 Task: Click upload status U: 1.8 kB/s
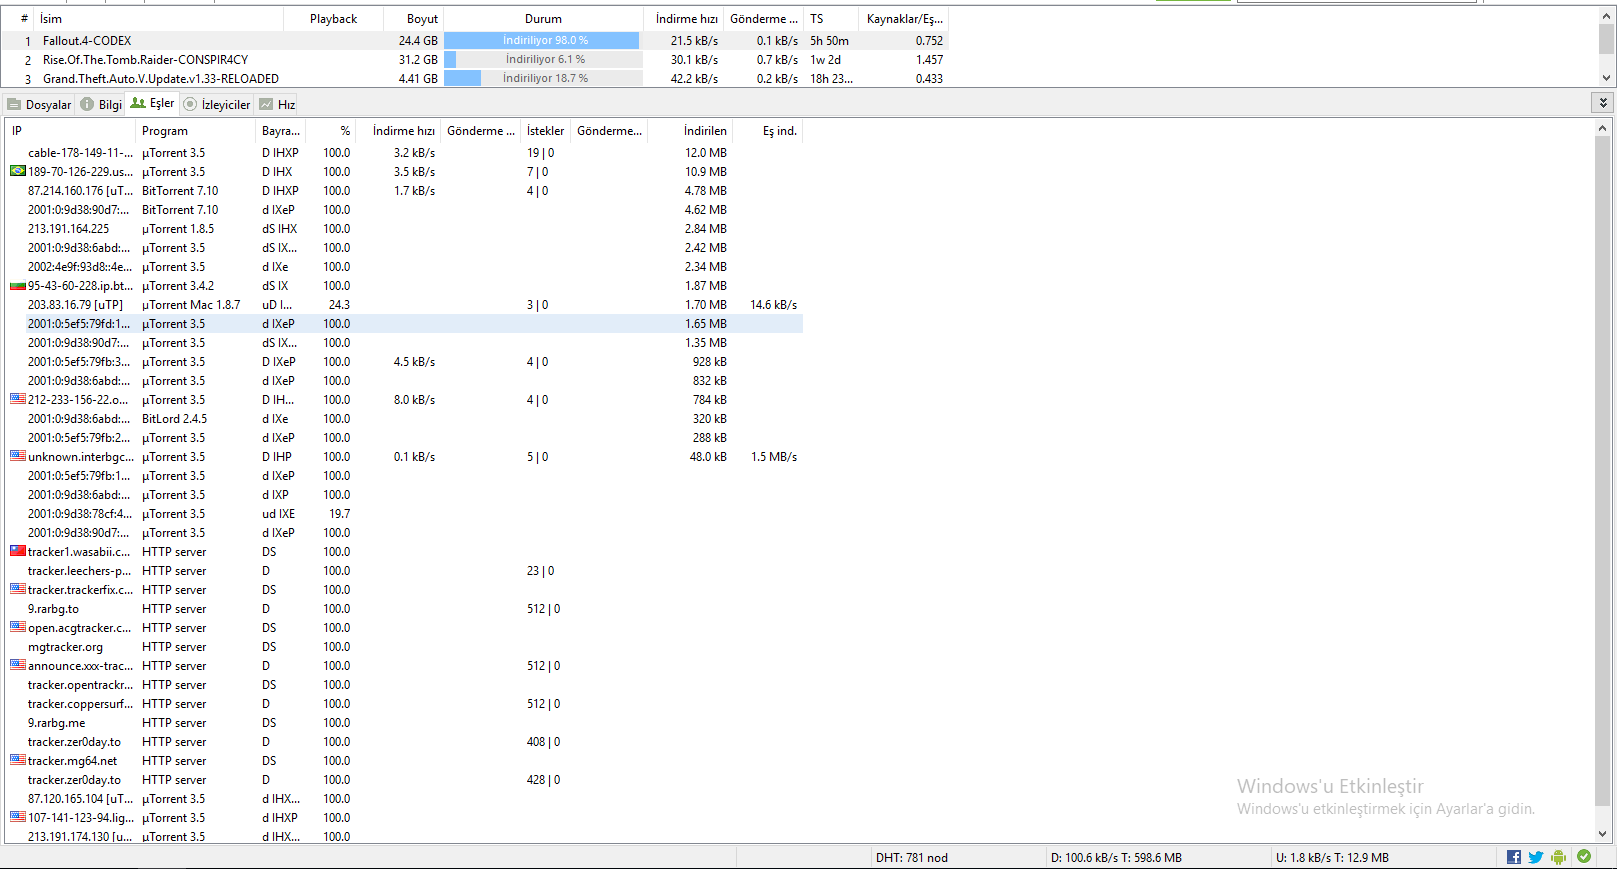point(1332,858)
